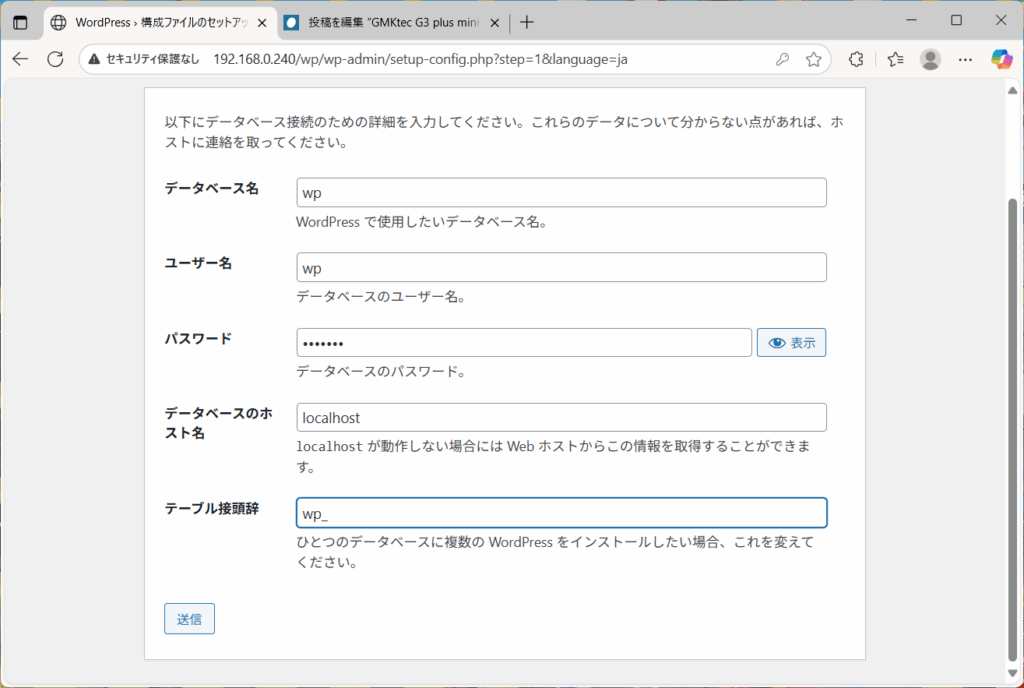Image resolution: width=1024 pixels, height=688 pixels.
Task: Show password with 表示 toggle
Action: [791, 343]
